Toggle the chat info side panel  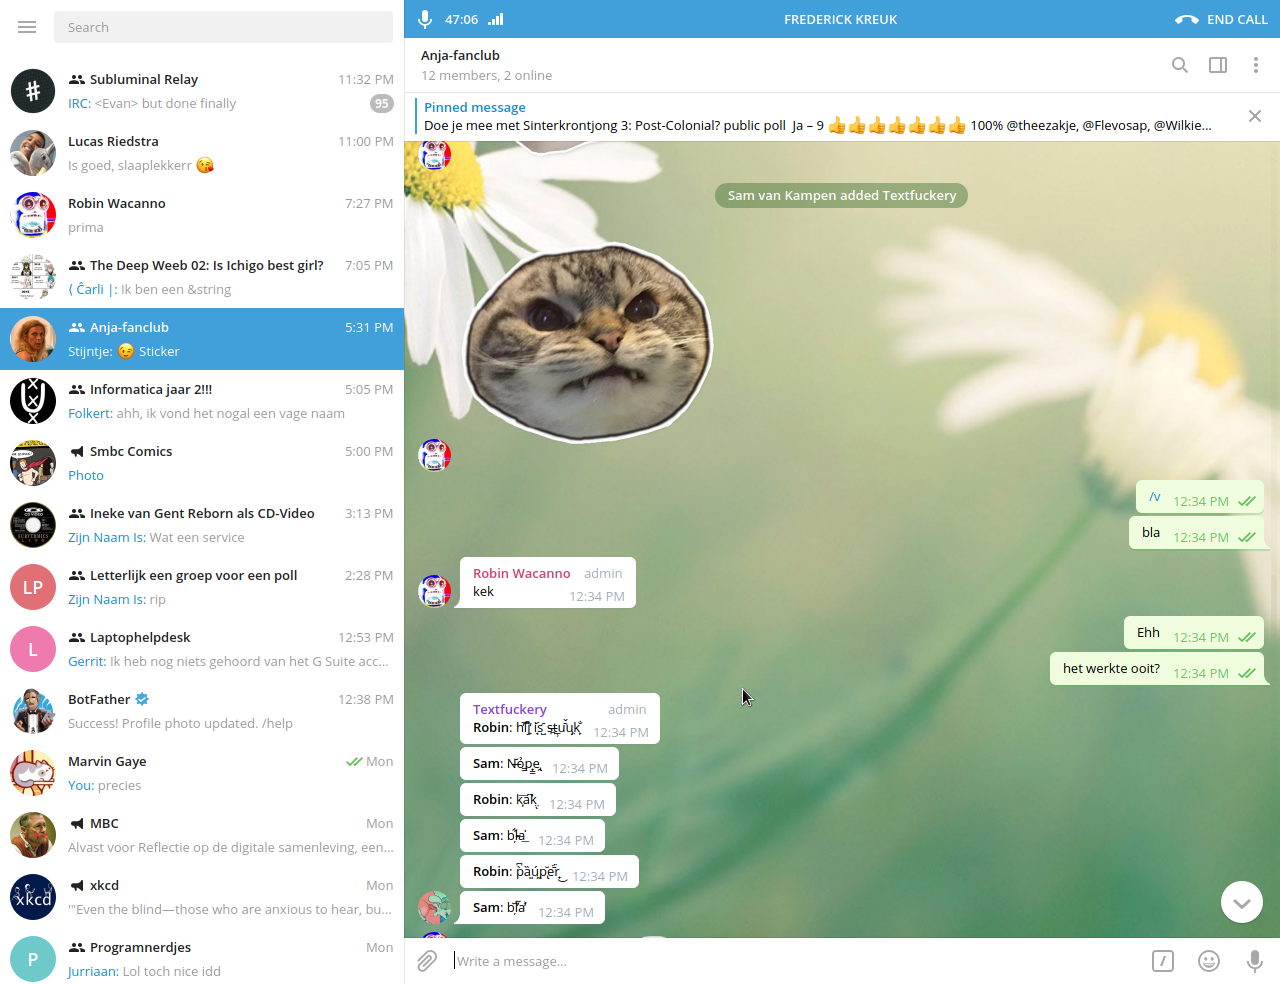coord(1218,65)
